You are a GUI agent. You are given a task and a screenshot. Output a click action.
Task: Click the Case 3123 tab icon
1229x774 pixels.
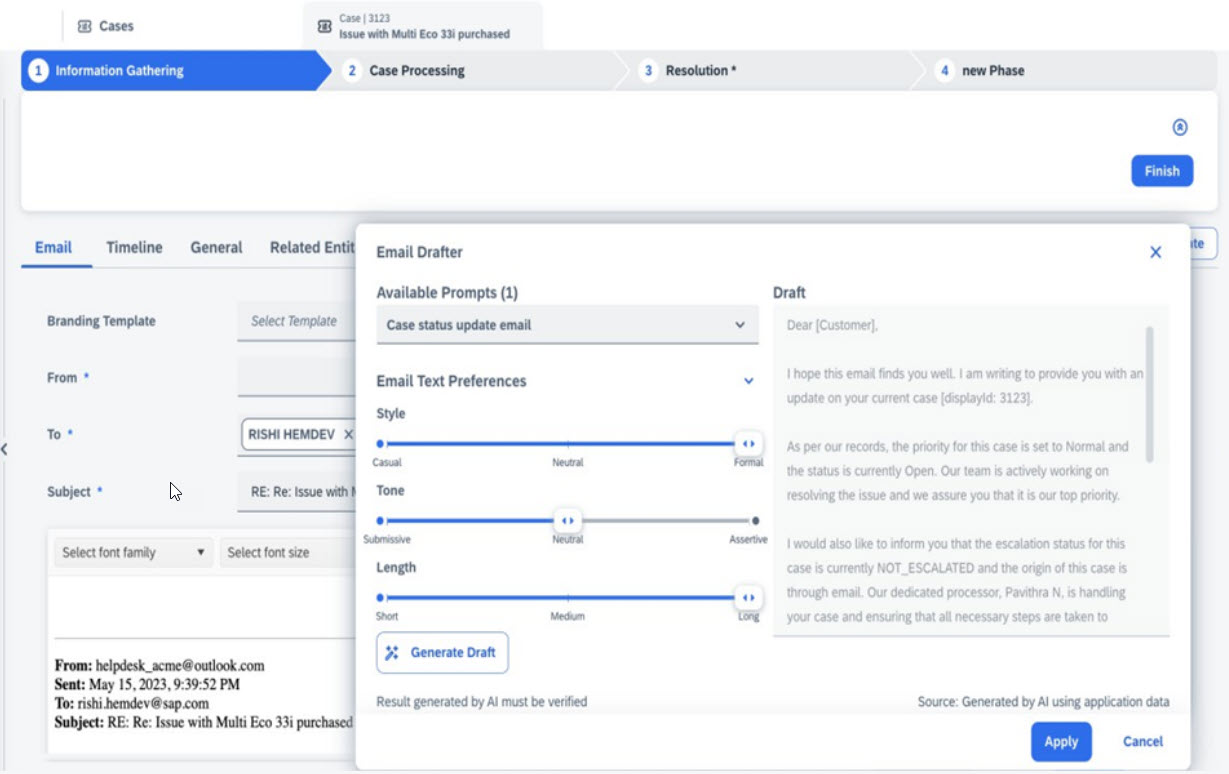coord(324,26)
